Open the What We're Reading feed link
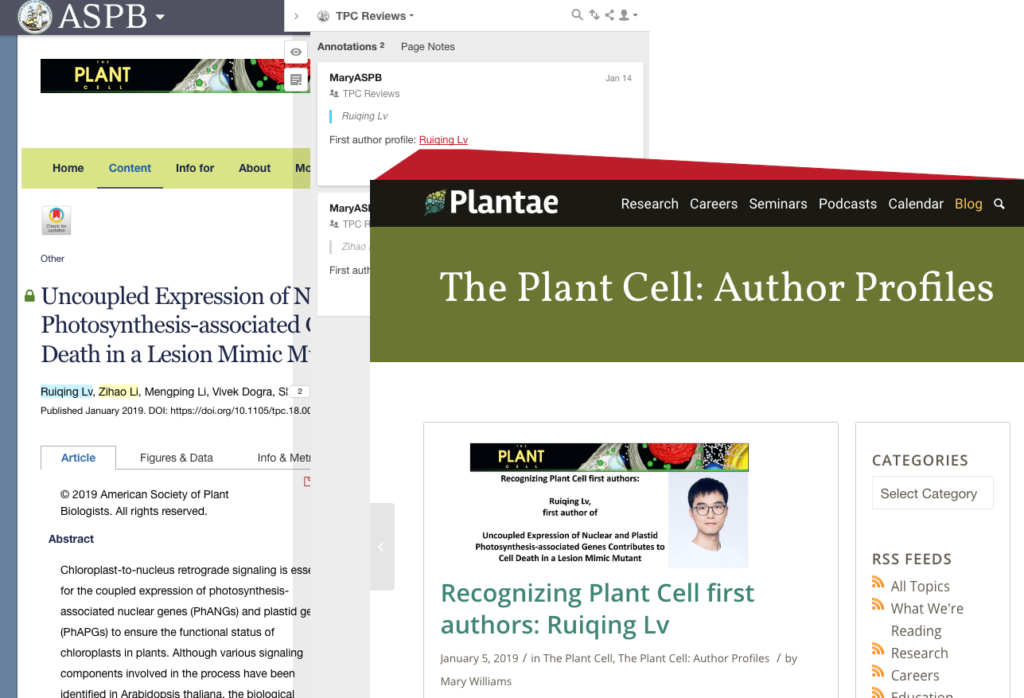 pyautogui.click(x=927, y=620)
